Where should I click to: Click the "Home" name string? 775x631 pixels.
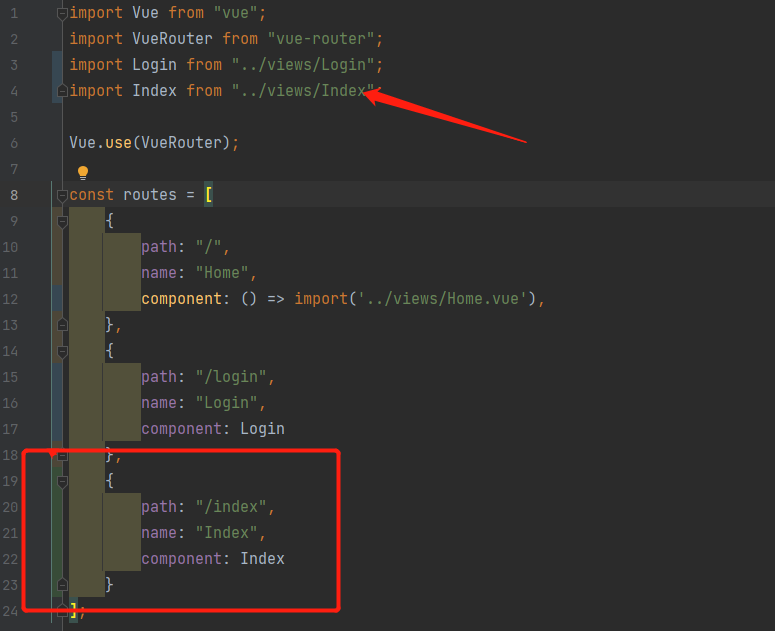(222, 273)
